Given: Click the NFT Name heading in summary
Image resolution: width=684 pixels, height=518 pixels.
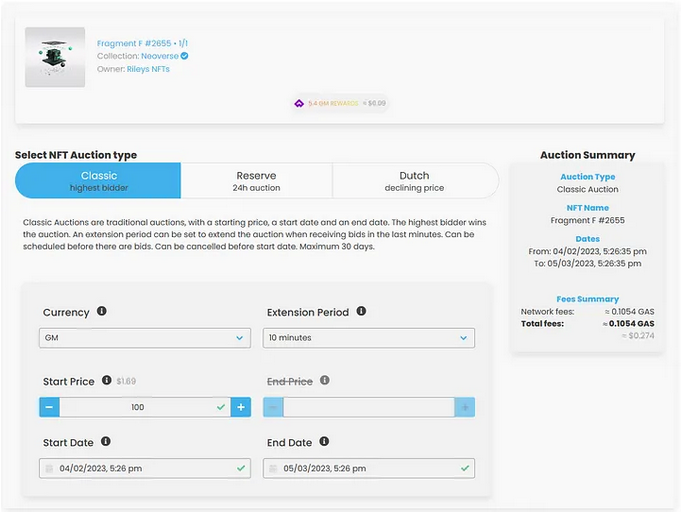Looking at the screenshot, I should pos(588,208).
